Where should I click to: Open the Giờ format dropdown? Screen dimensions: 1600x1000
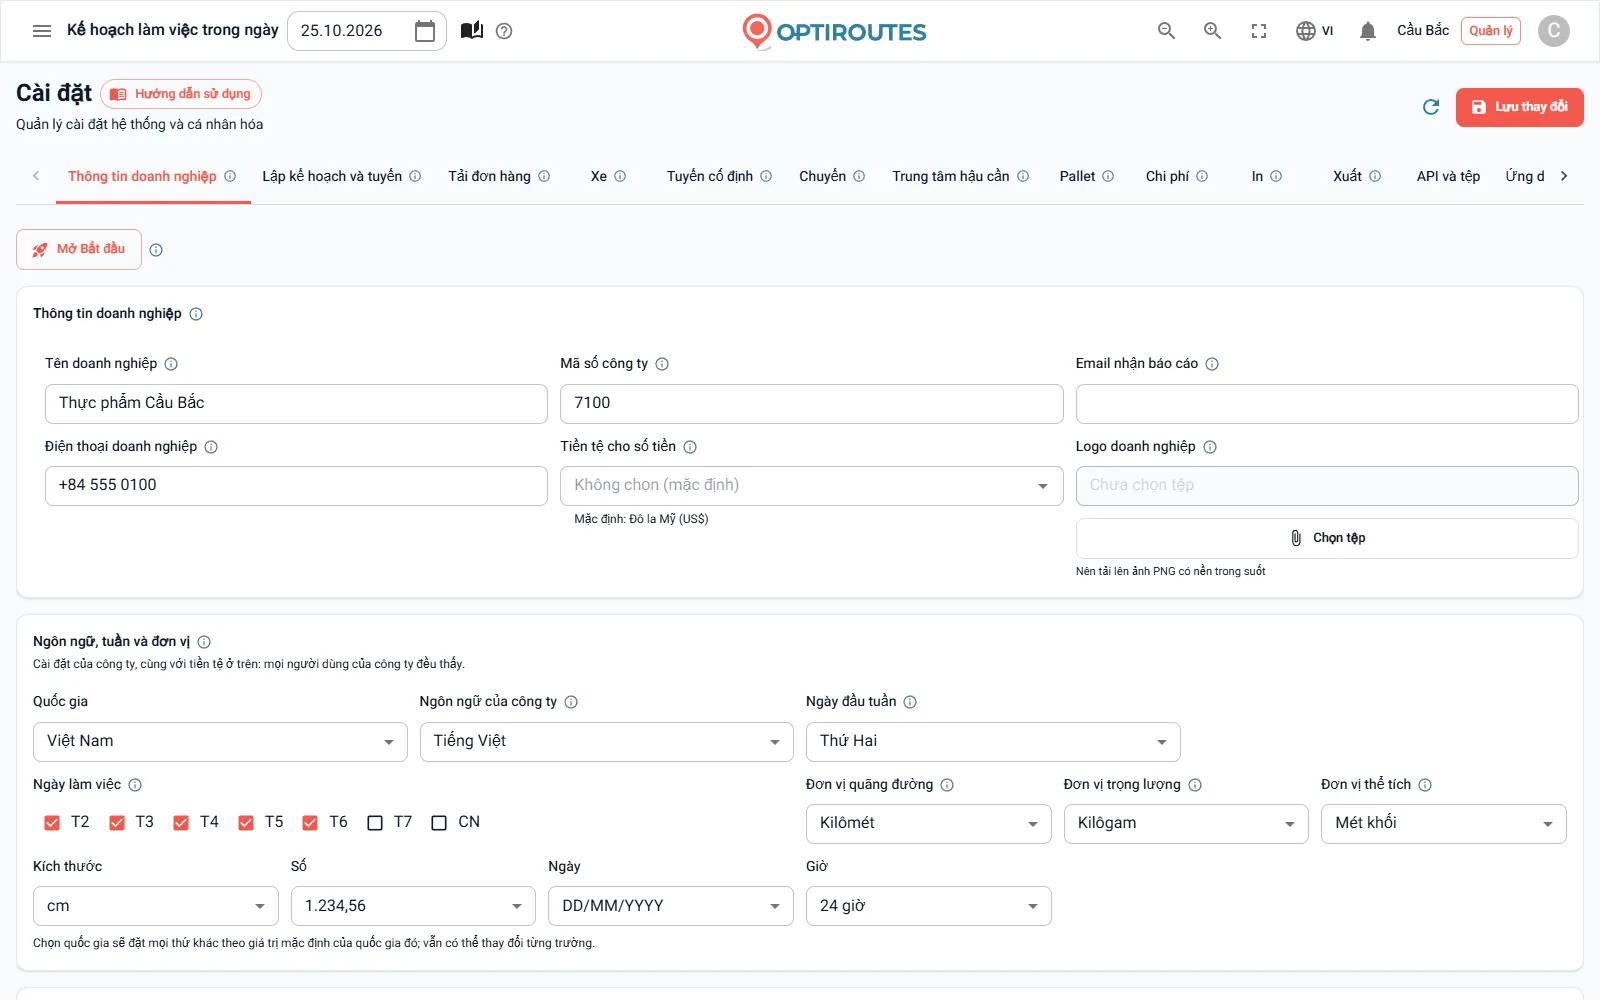(928, 906)
